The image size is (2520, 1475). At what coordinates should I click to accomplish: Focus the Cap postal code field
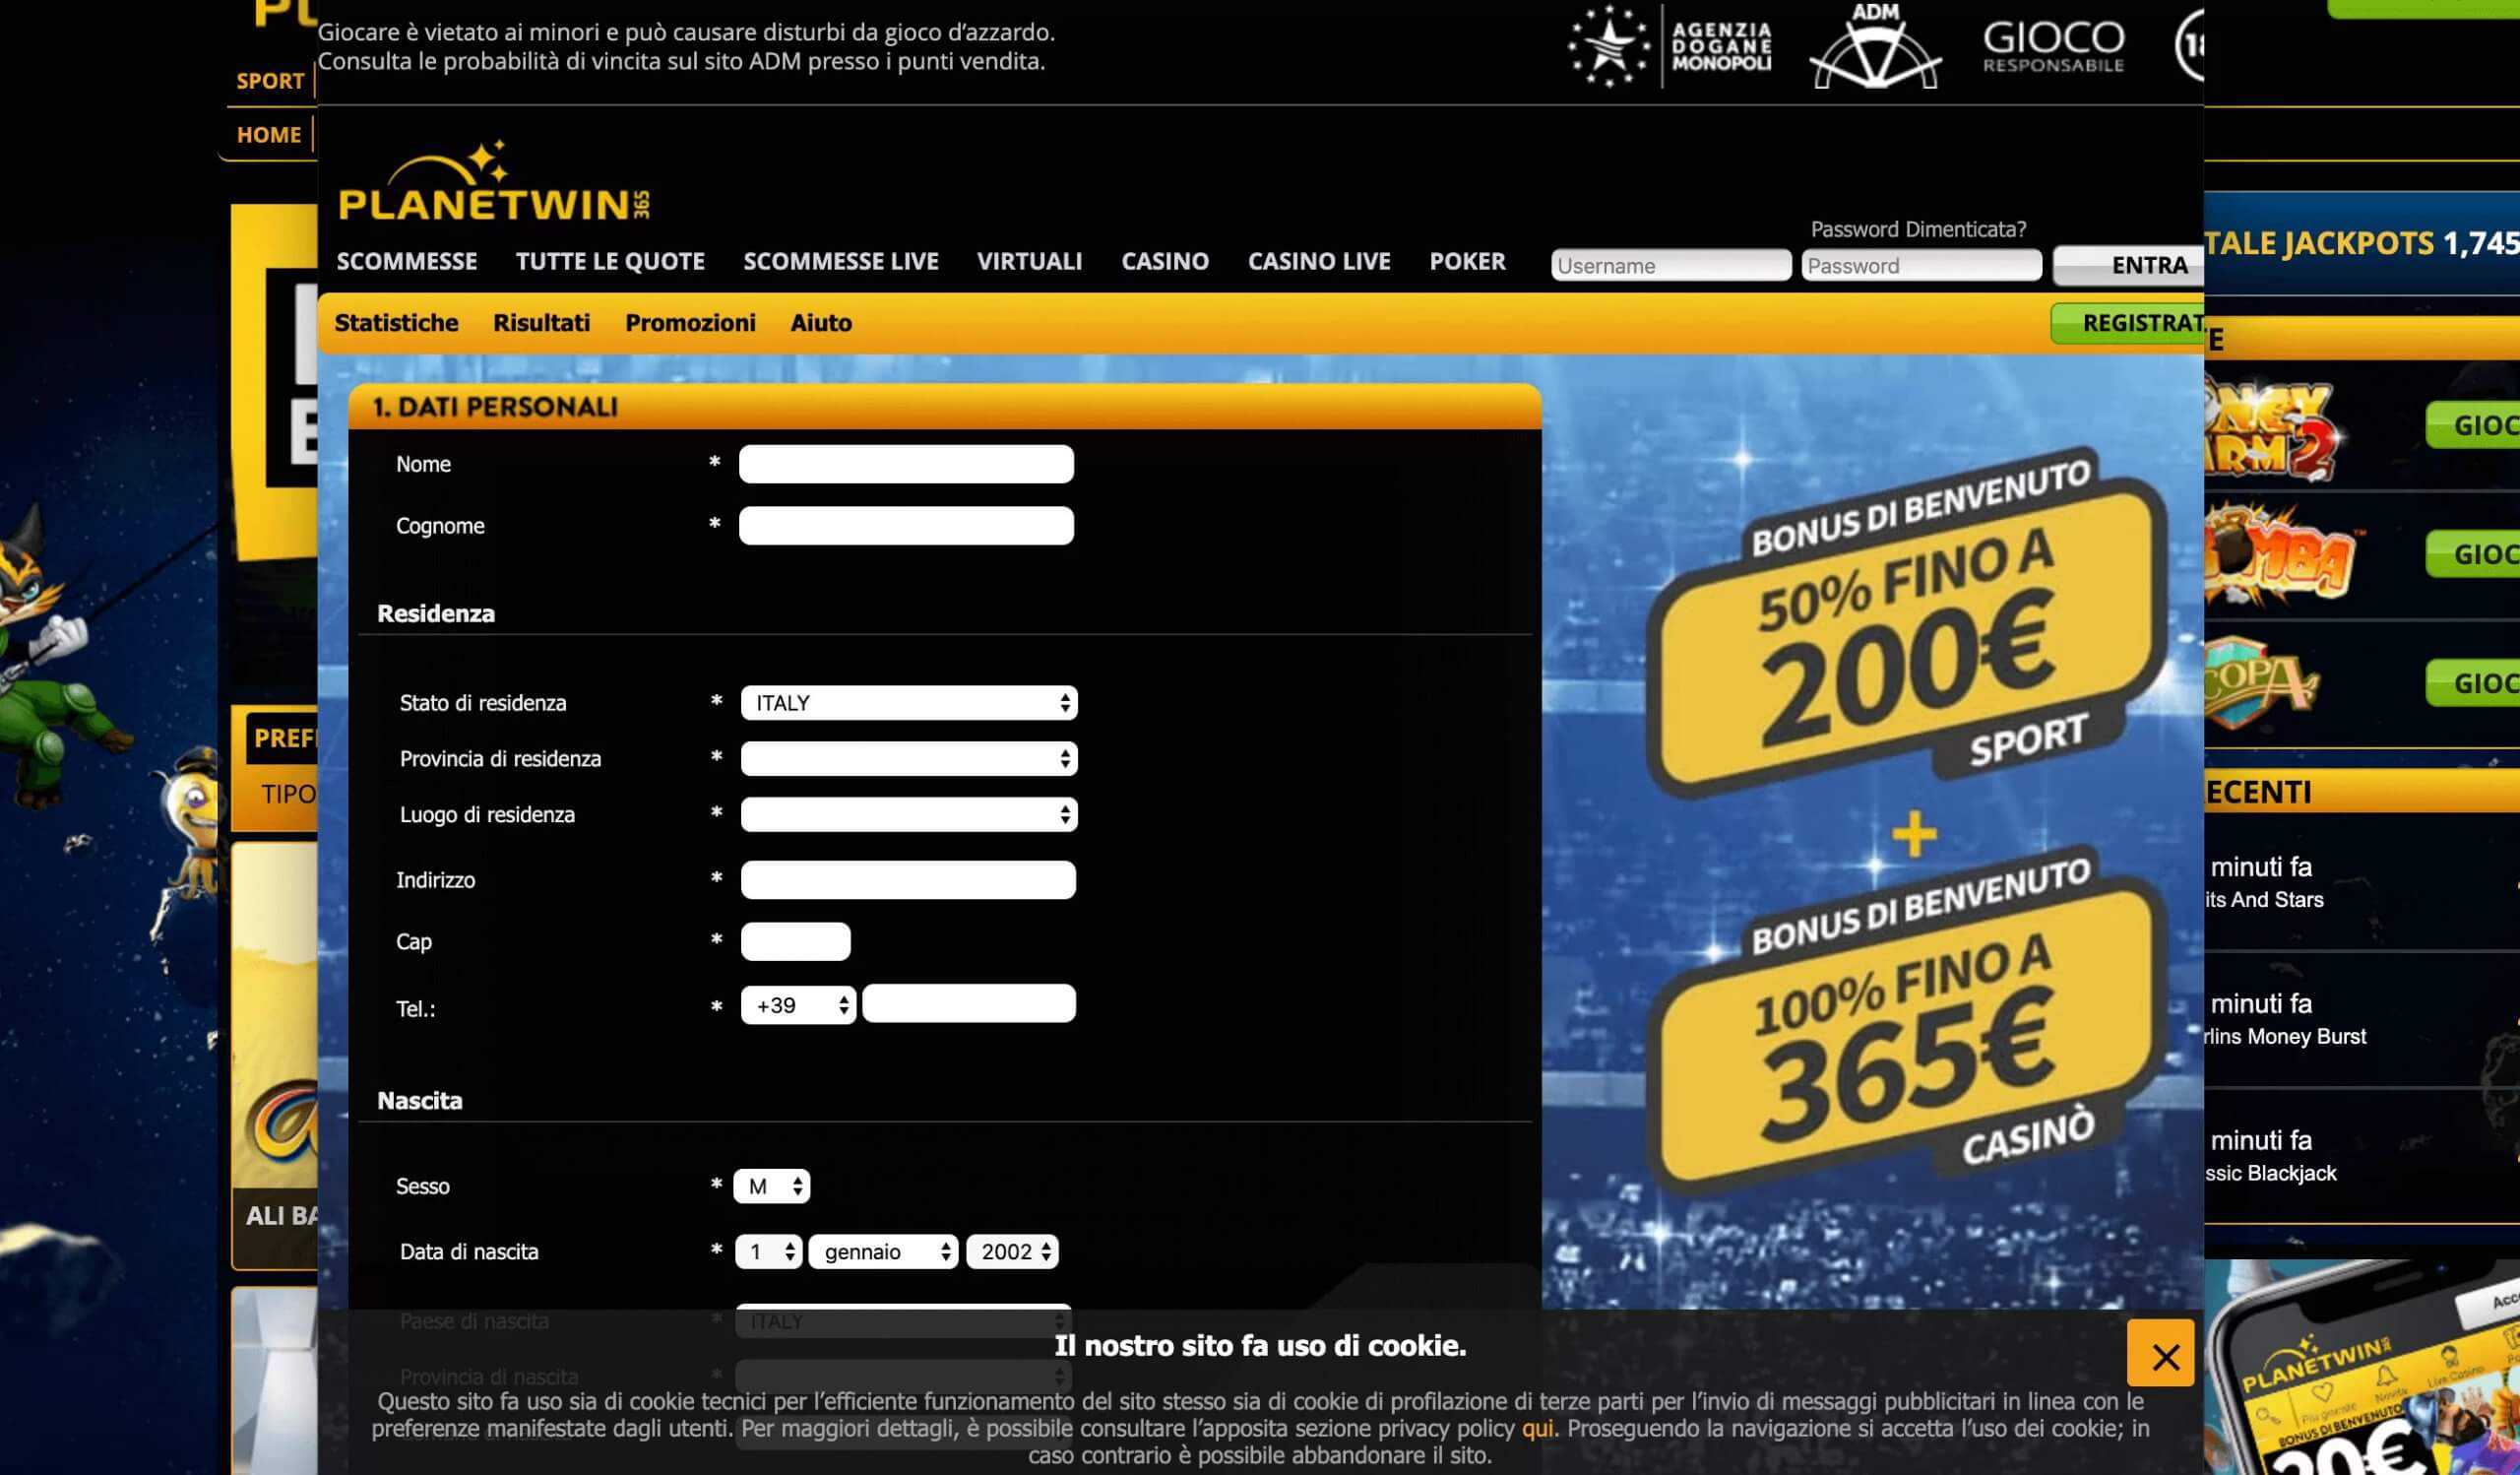tap(795, 942)
